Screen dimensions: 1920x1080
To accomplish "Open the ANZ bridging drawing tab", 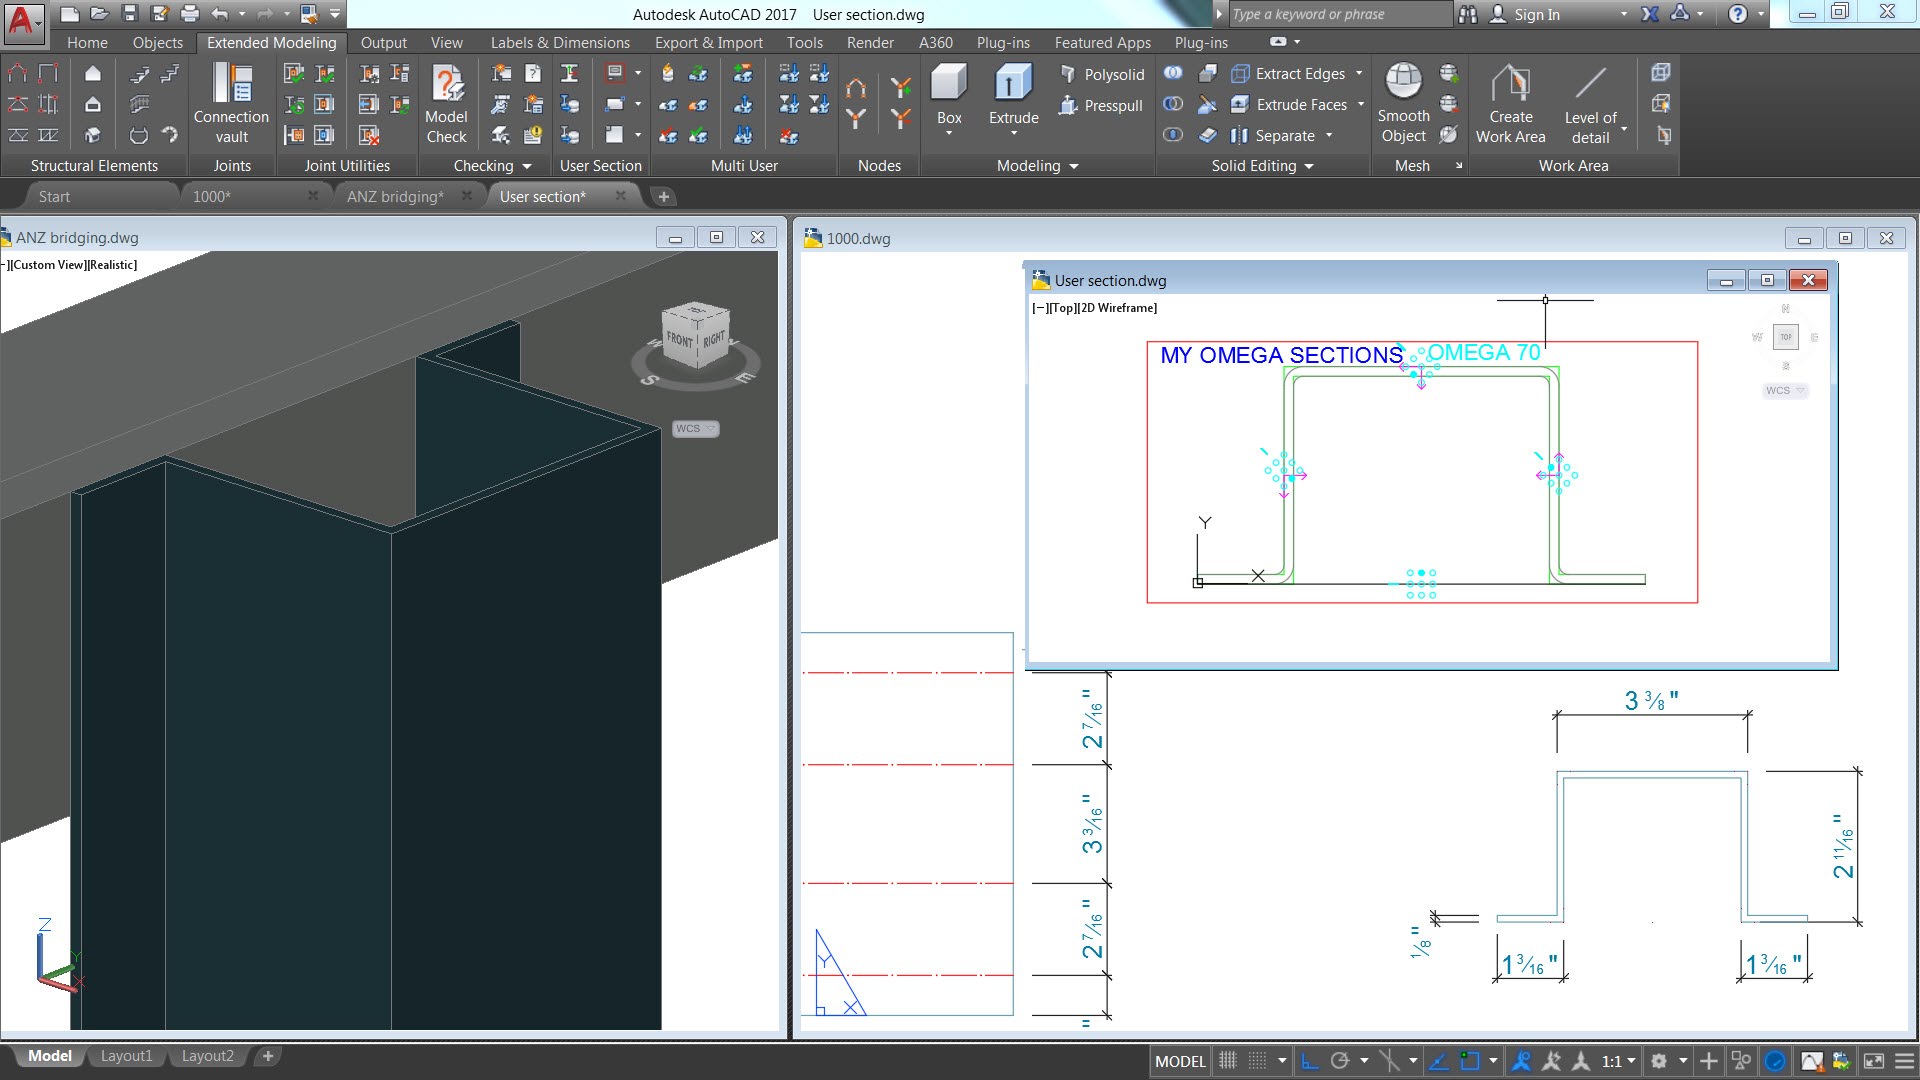I will click(x=396, y=196).
